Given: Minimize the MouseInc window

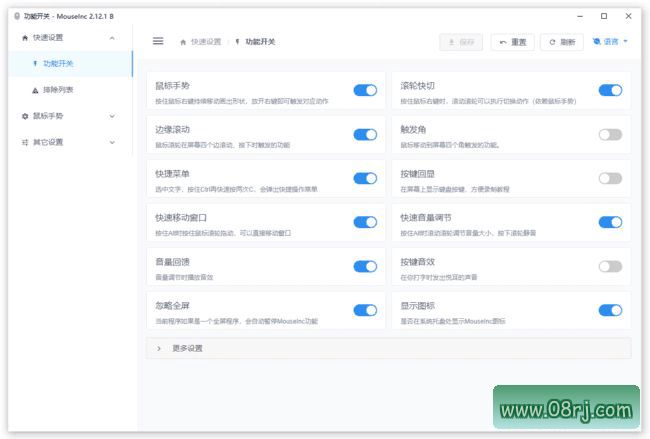Looking at the screenshot, I should (580, 16).
